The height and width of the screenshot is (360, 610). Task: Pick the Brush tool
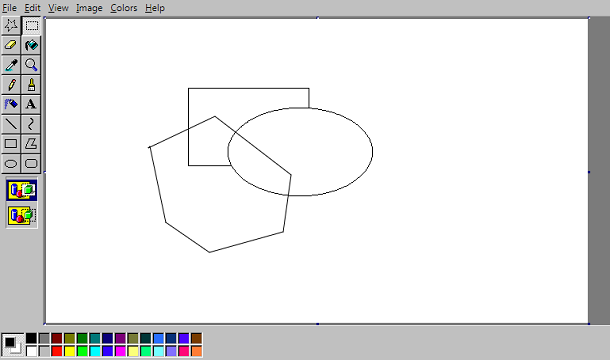(x=31, y=84)
